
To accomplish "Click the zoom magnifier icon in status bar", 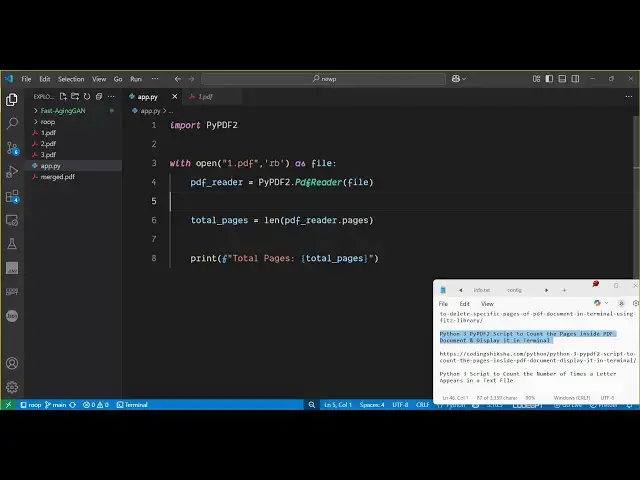I will pyautogui.click(x=312, y=404).
